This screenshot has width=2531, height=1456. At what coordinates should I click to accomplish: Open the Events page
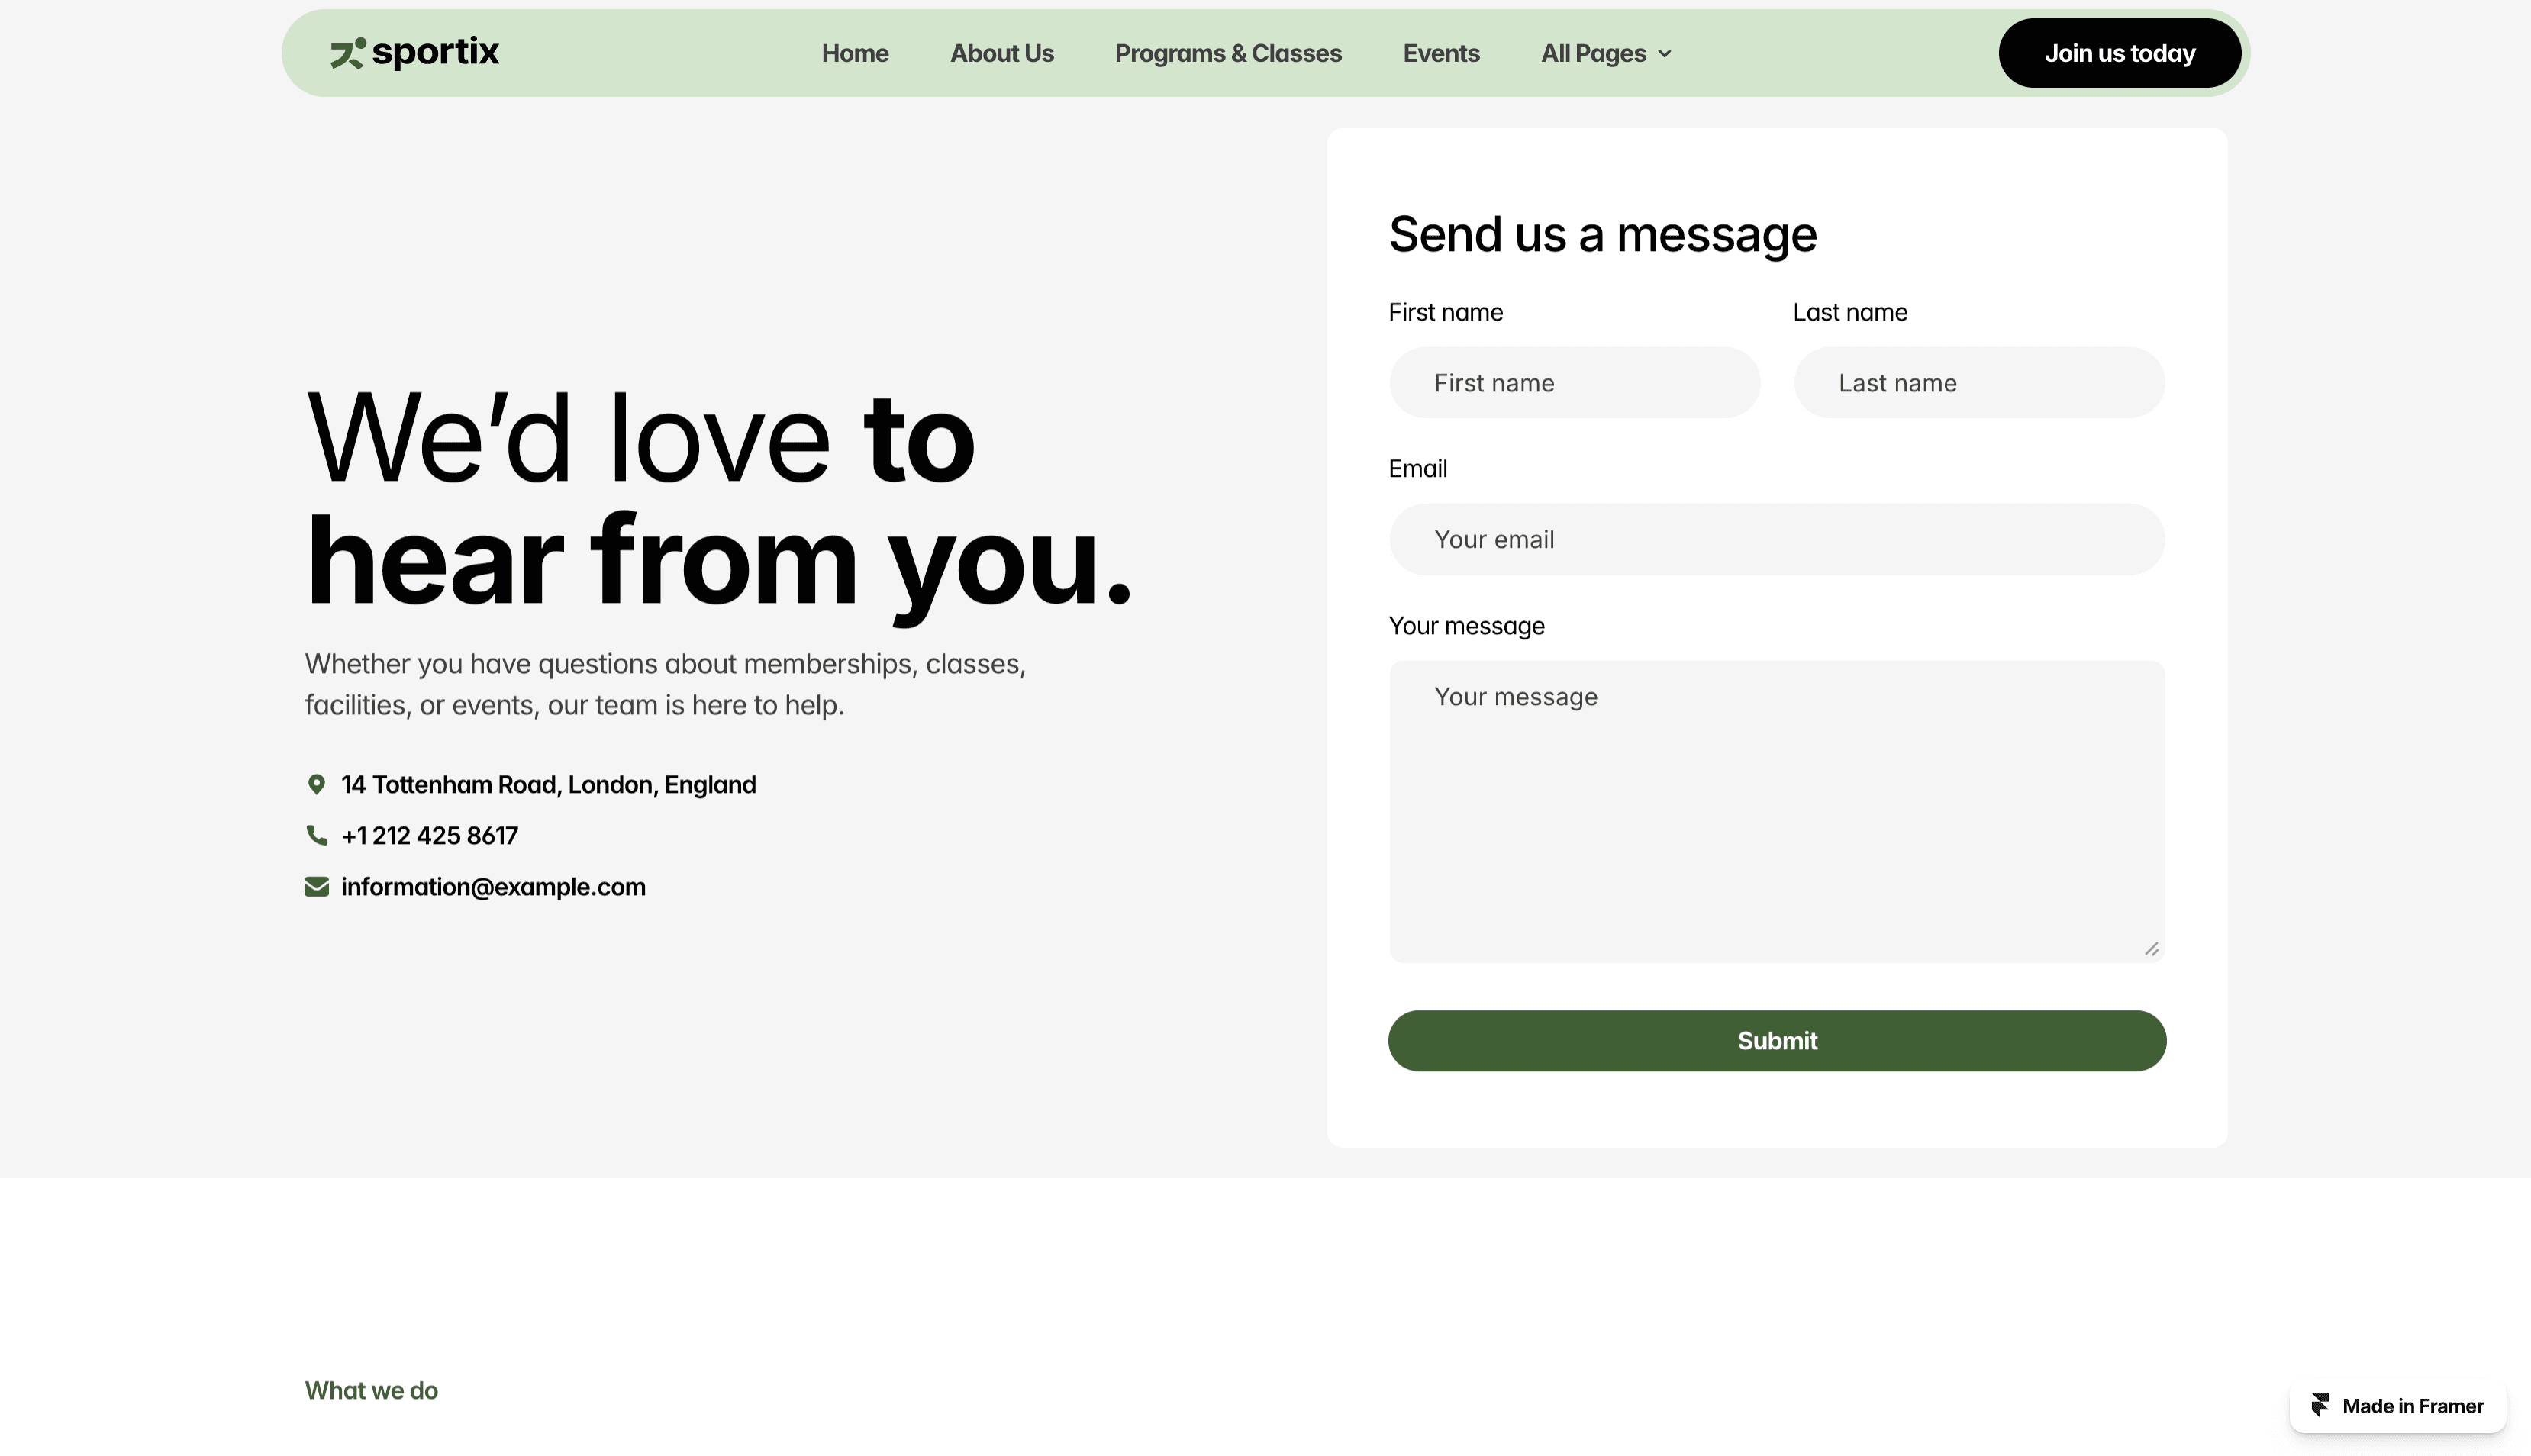pyautogui.click(x=1441, y=54)
